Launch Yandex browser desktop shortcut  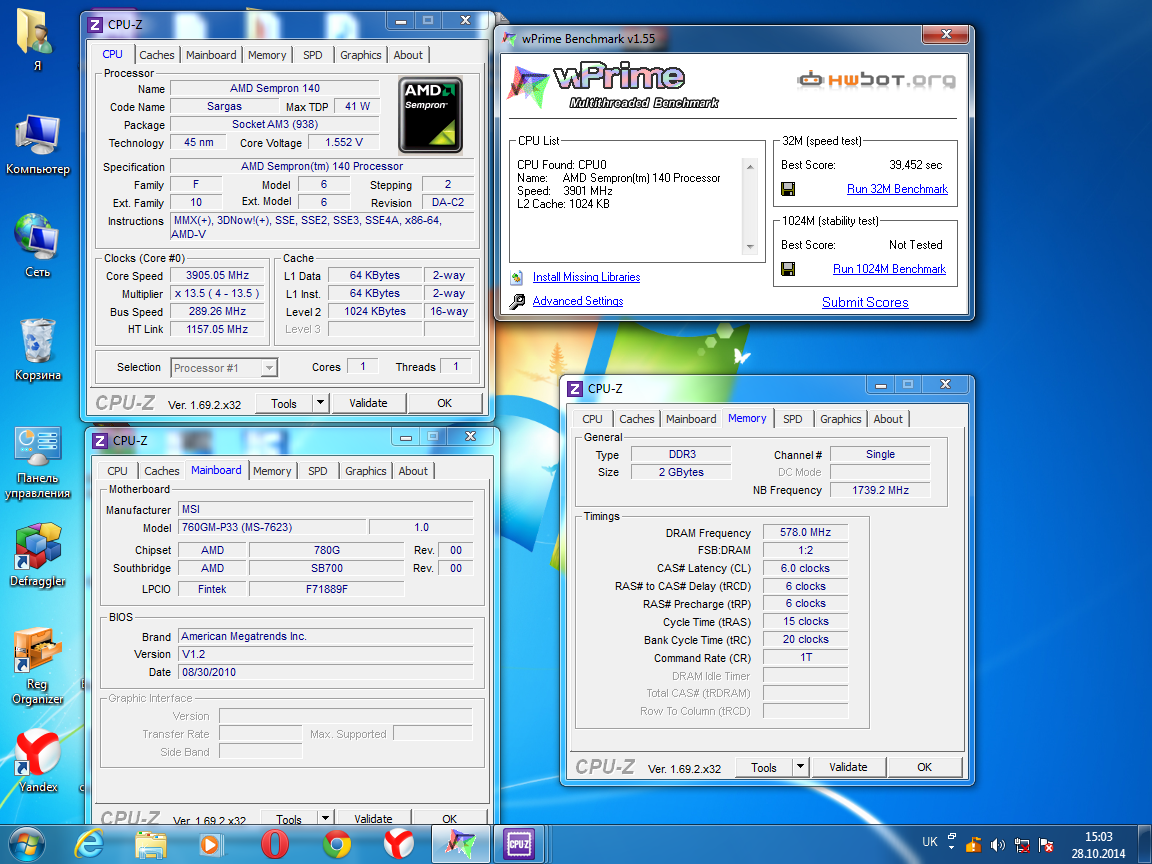37,761
